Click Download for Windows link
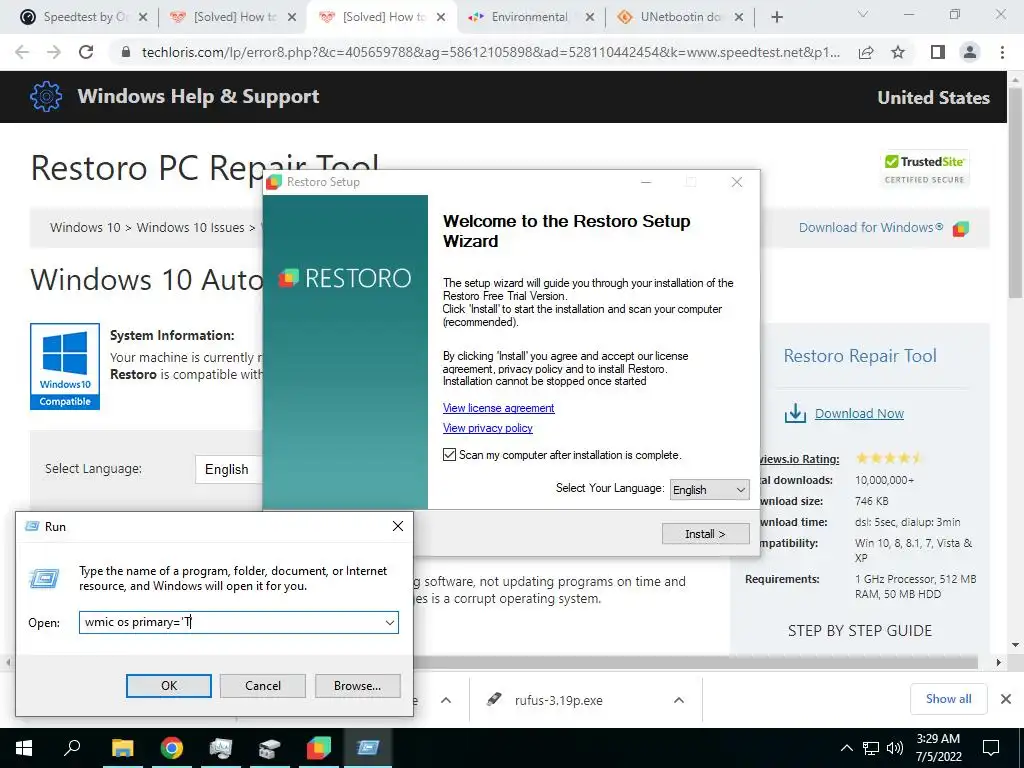The image size is (1024, 768). (x=871, y=228)
